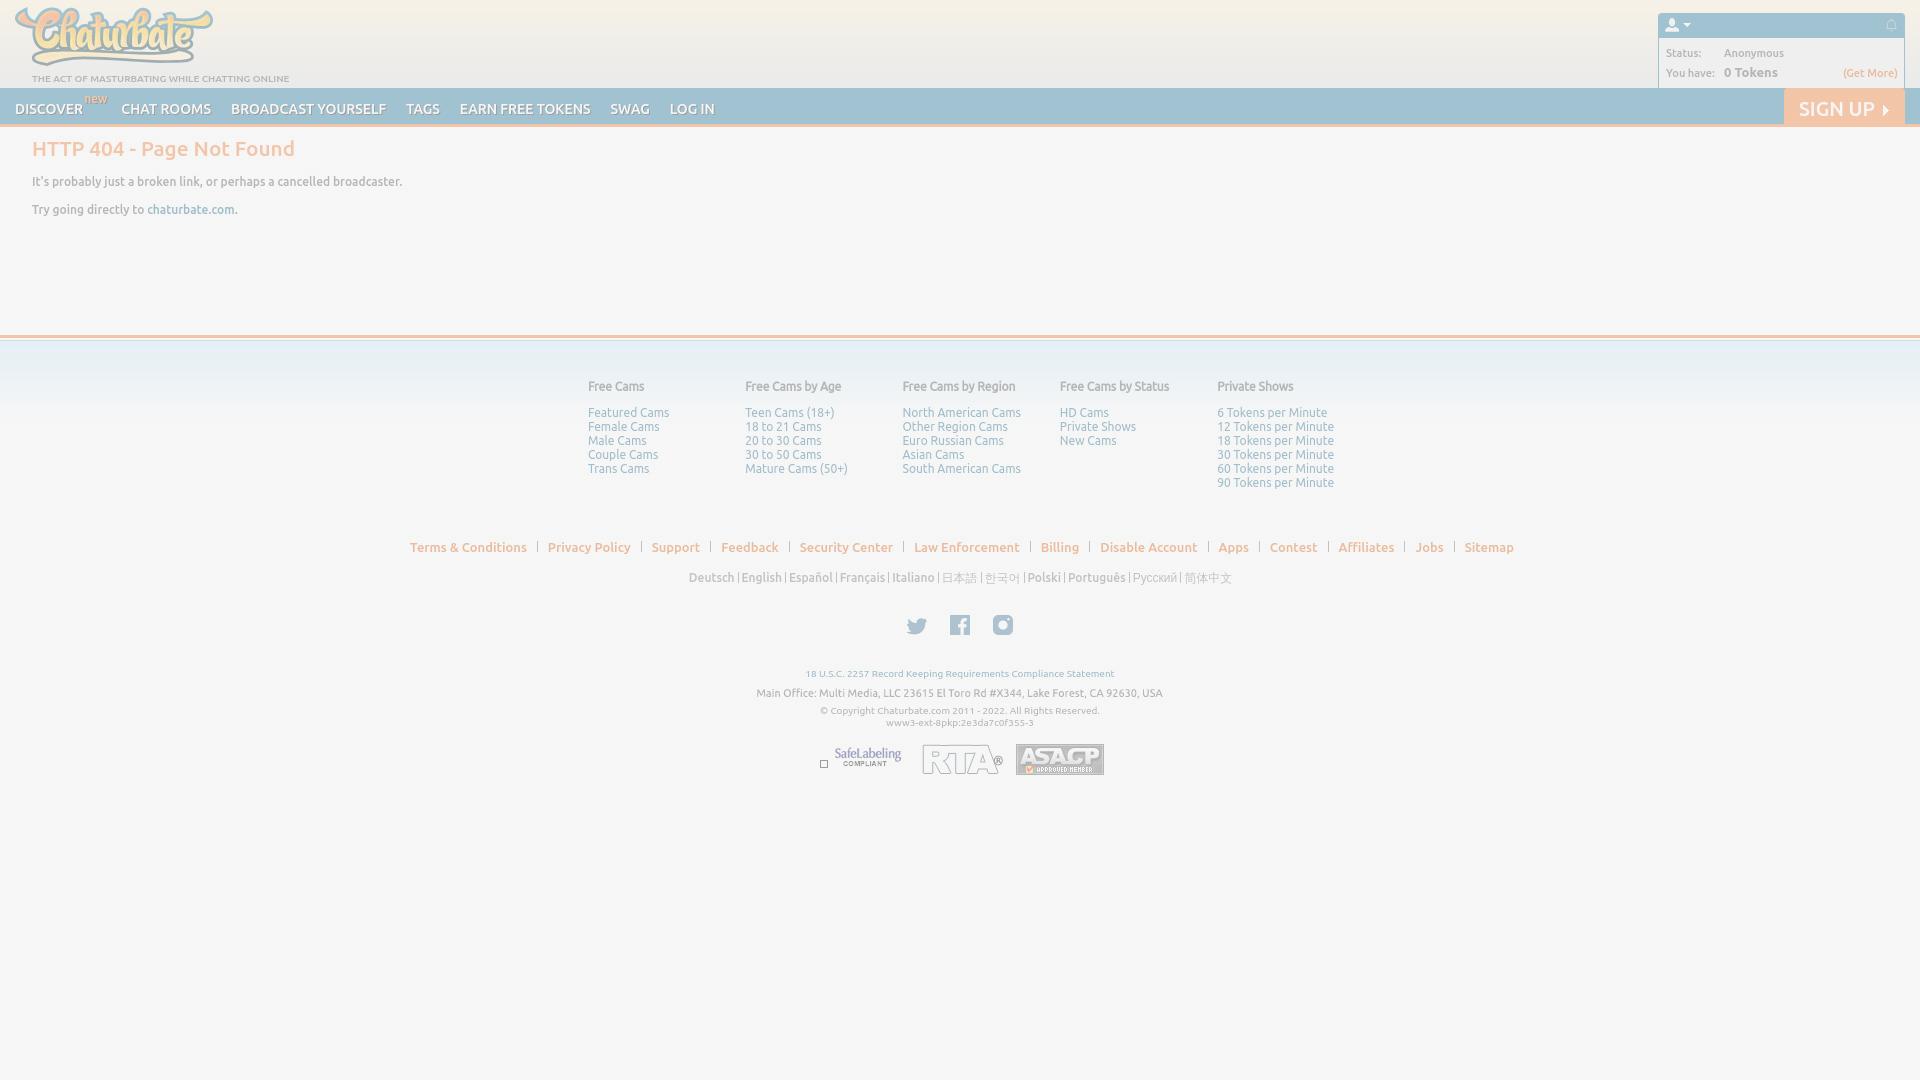This screenshot has width=1920, height=1080.
Task: Switch language to Français
Action: pyautogui.click(x=862, y=578)
